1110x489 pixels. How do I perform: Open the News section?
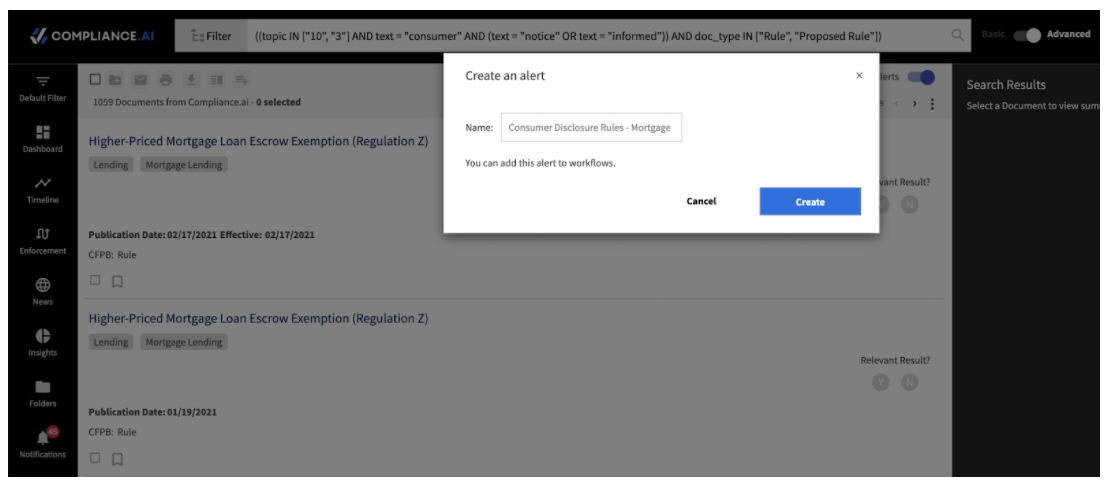pyautogui.click(x=42, y=292)
